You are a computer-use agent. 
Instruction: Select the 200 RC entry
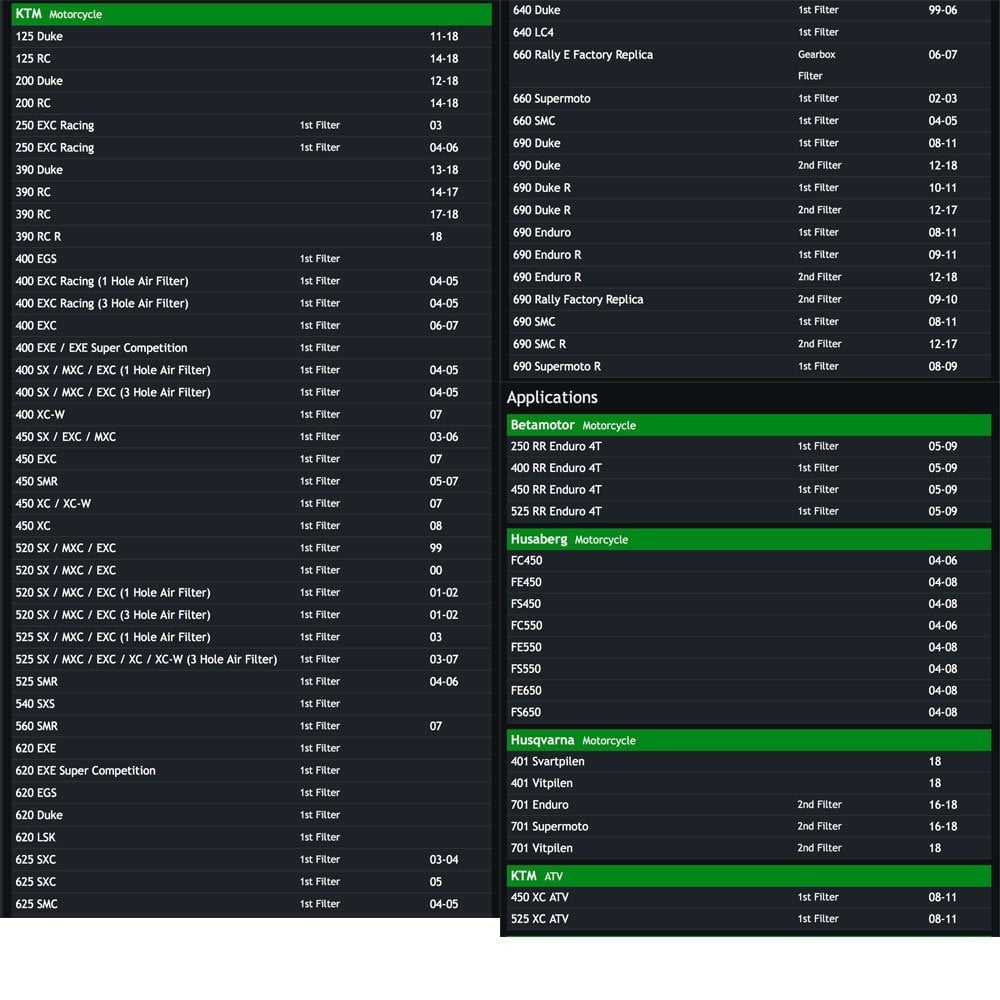251,103
